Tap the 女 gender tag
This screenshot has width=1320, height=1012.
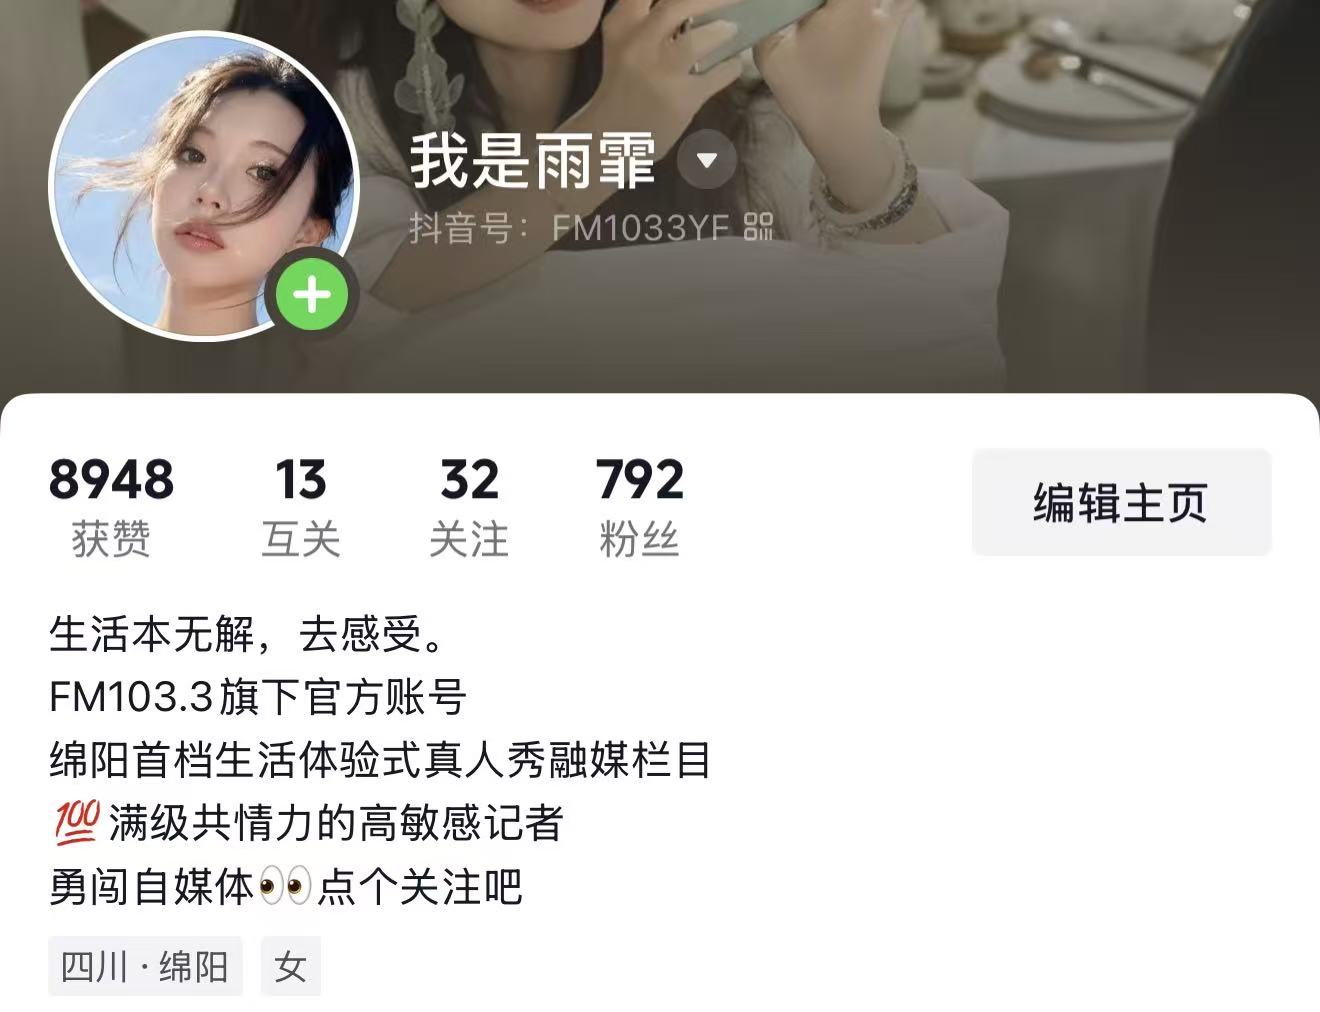[x=290, y=966]
